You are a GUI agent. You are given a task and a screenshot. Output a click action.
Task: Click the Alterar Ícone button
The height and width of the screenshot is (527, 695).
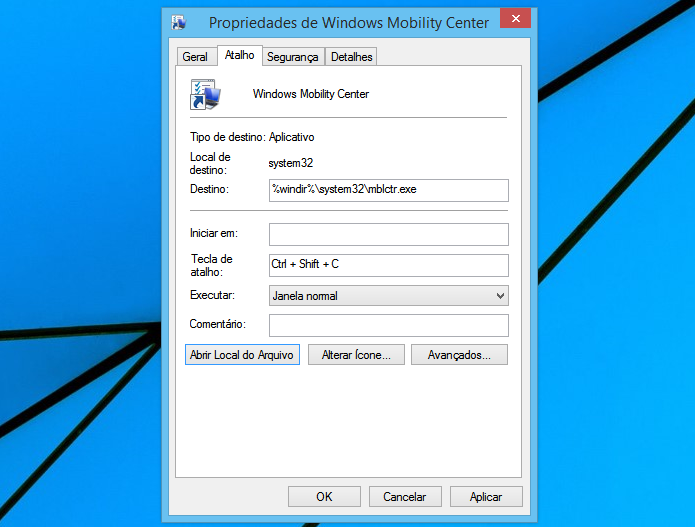tap(356, 355)
